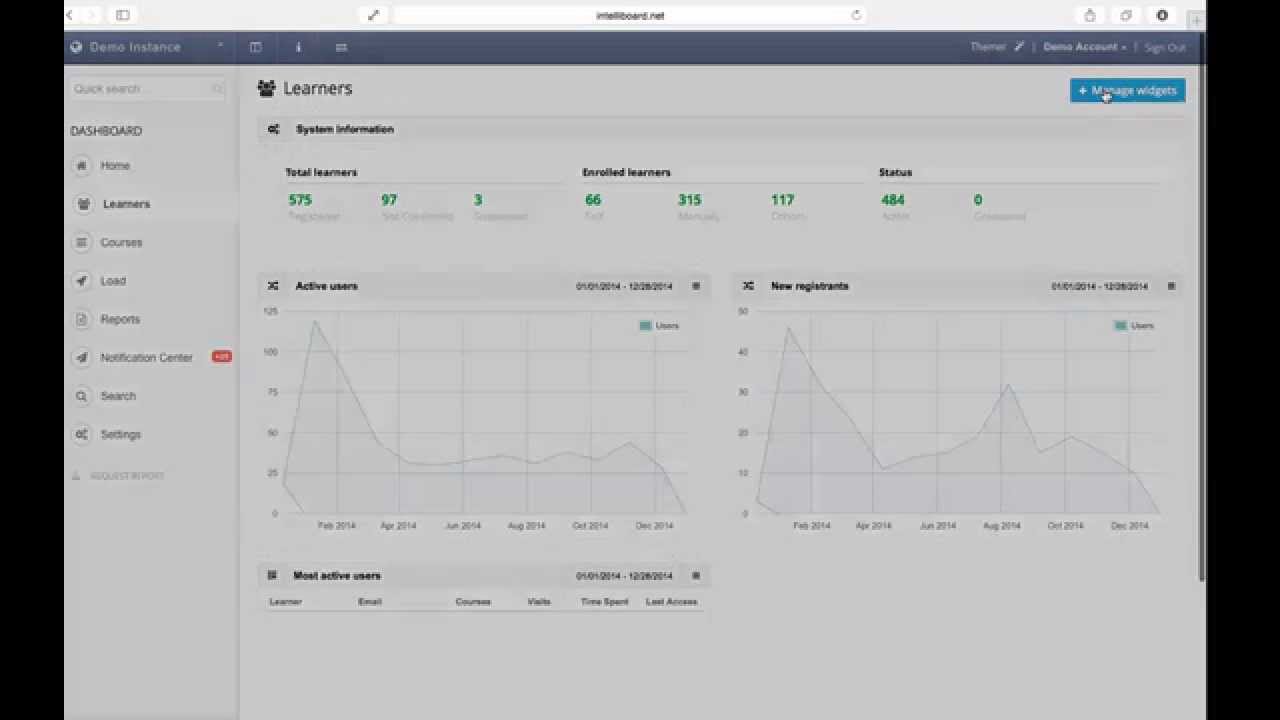Open the Demo Account dropdown menu
The height and width of the screenshot is (720, 1280).
point(1085,47)
